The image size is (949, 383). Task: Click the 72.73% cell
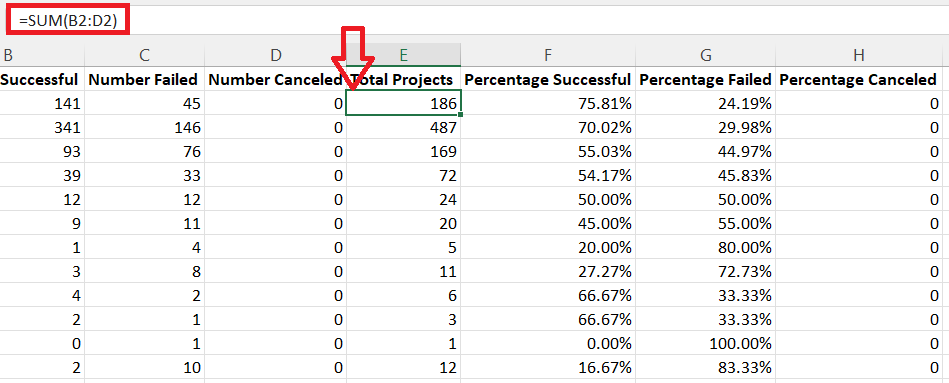(x=705, y=270)
